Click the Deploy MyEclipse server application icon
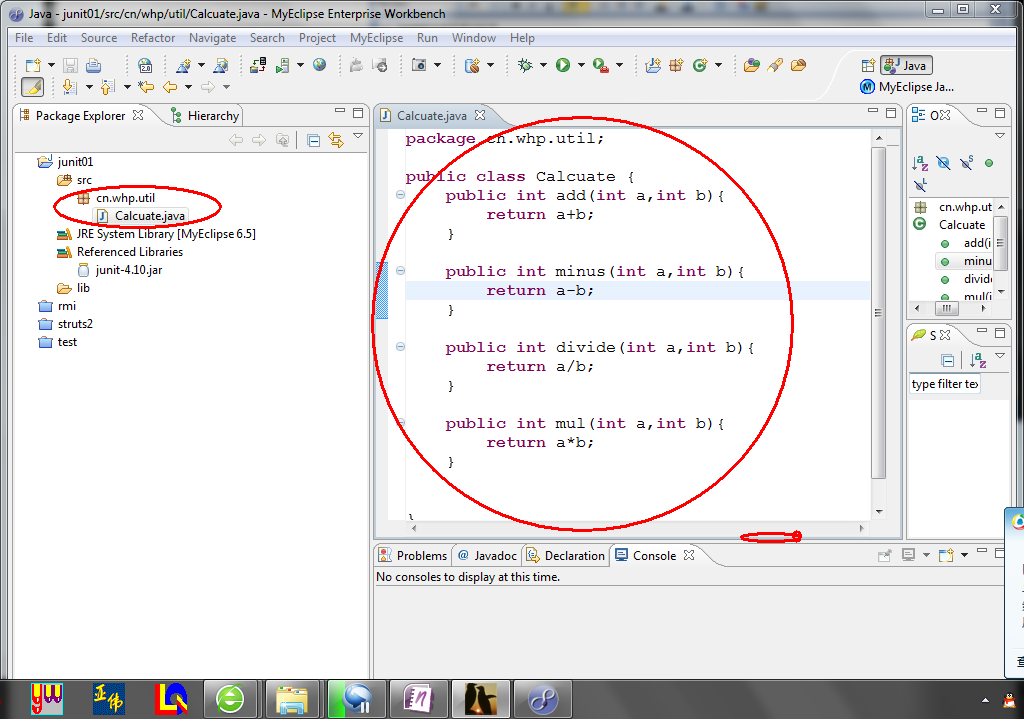Viewport: 1024px width, 719px height. (x=258, y=65)
